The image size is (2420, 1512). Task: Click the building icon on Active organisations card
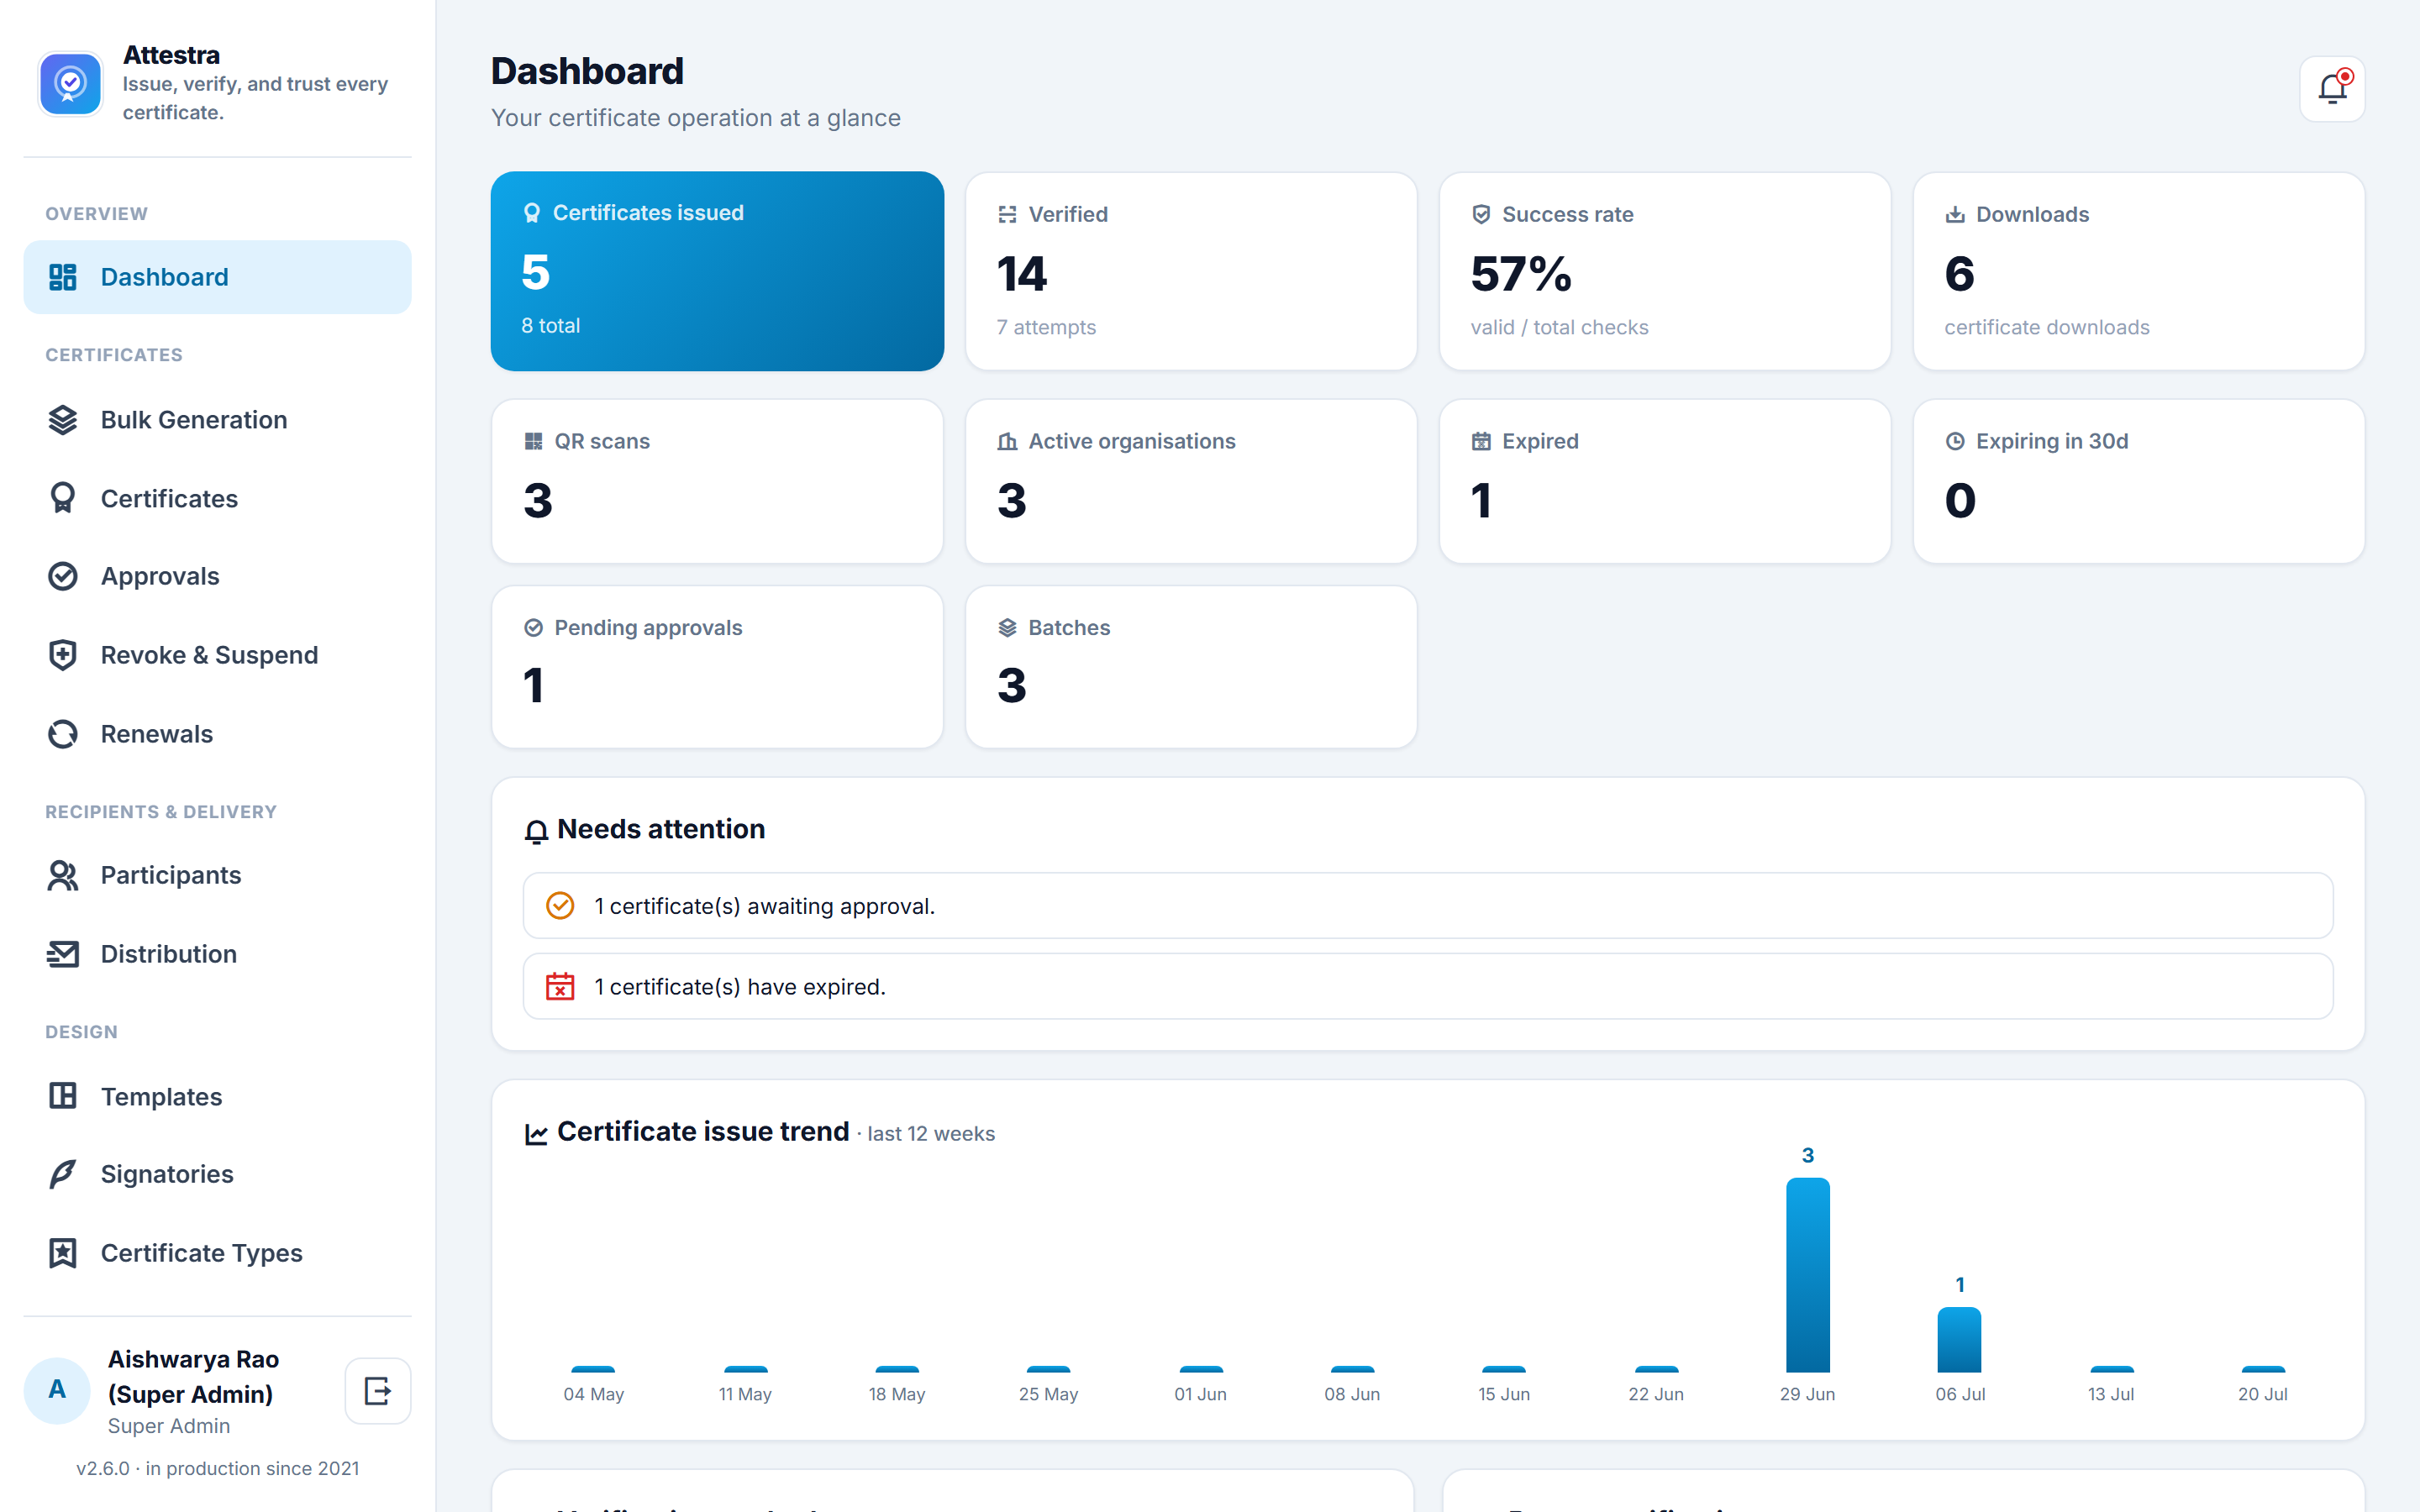click(1007, 441)
